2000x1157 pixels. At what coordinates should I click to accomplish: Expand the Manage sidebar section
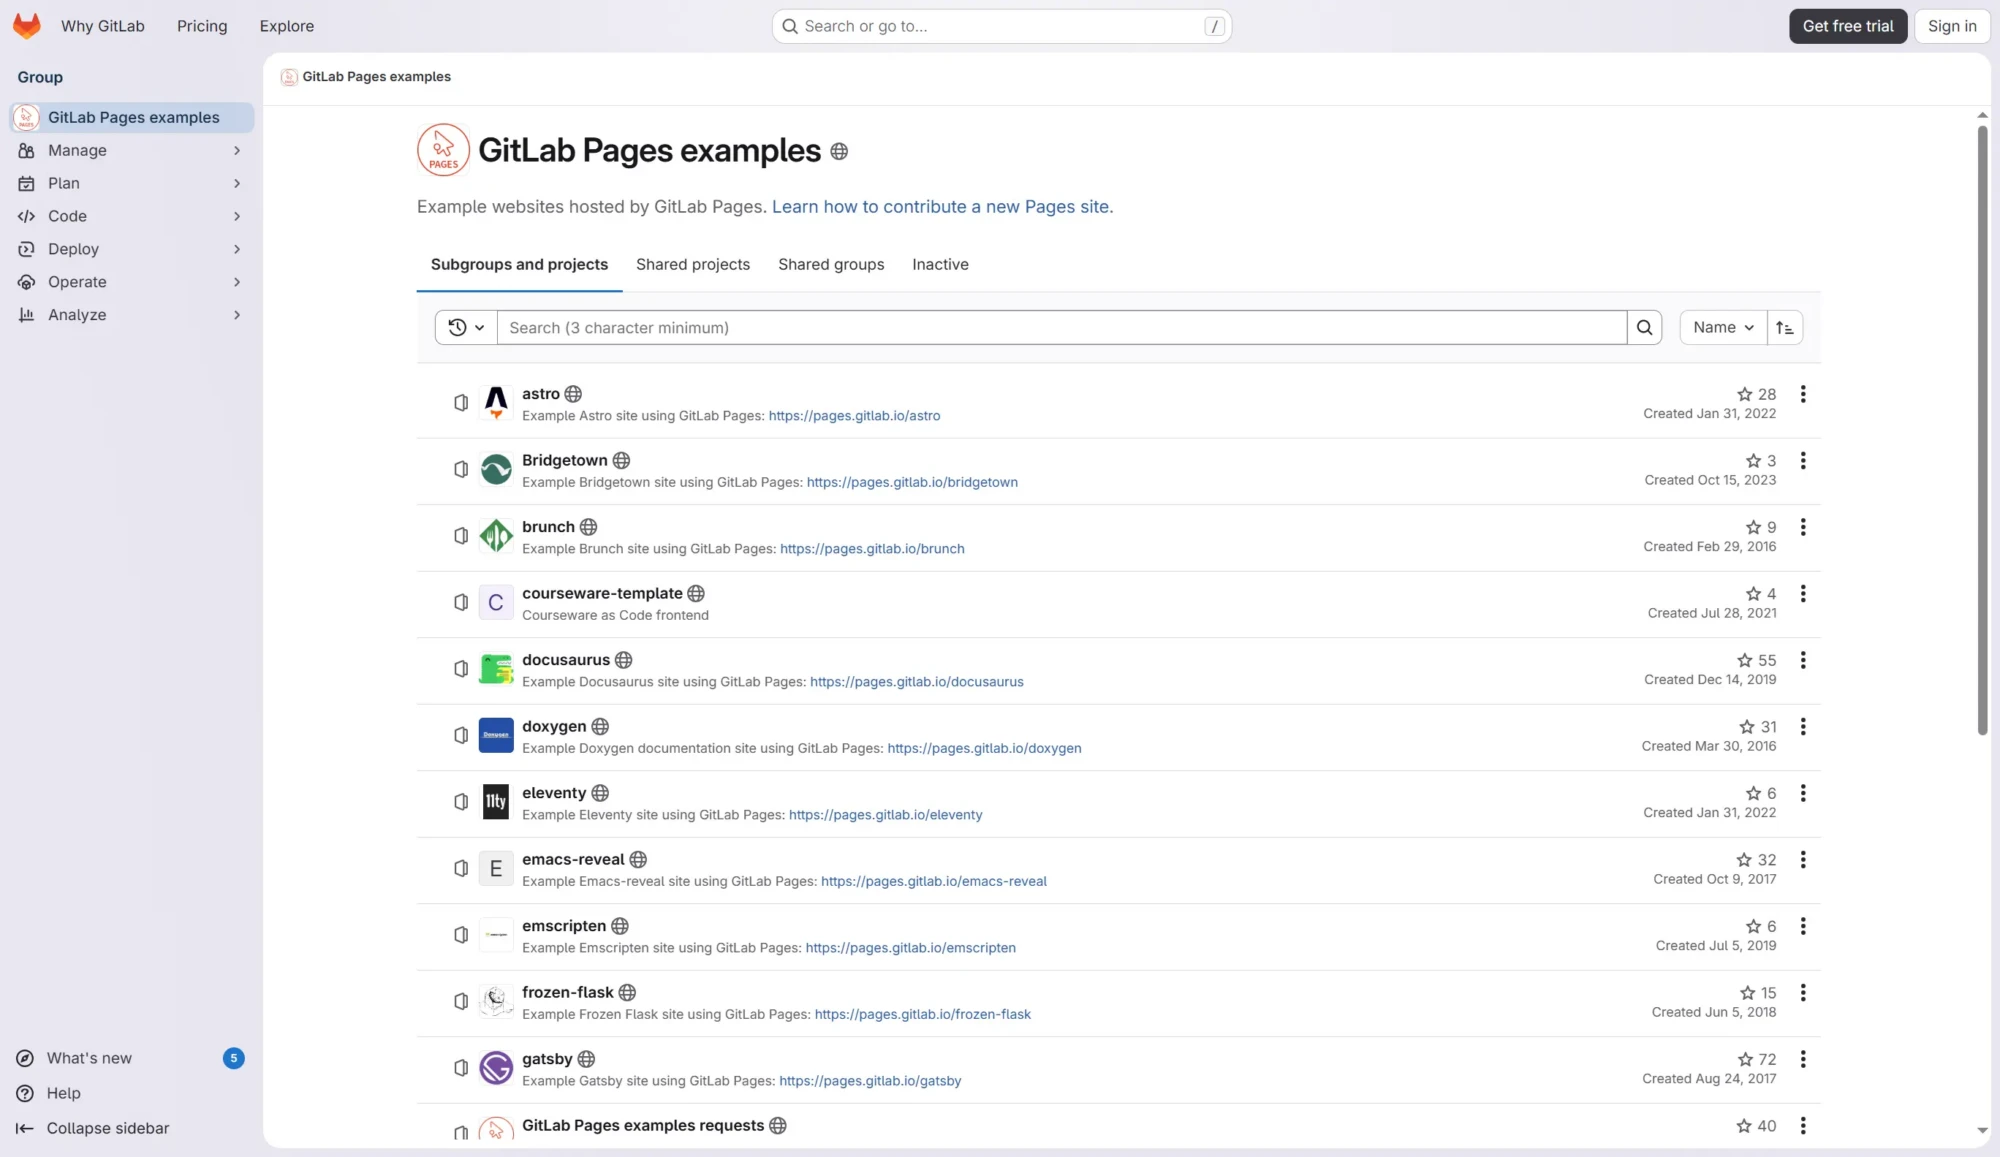130,150
